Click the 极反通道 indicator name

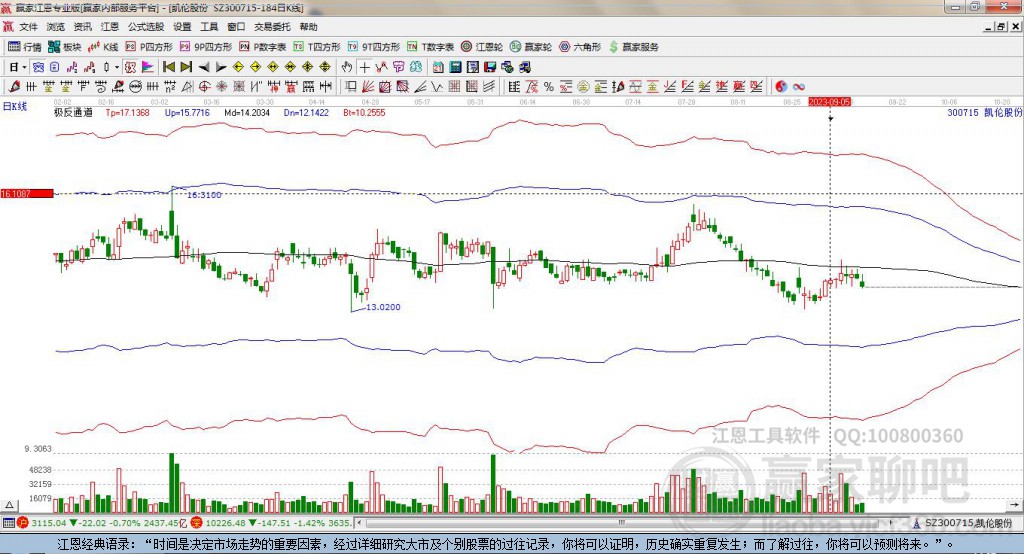[73, 112]
